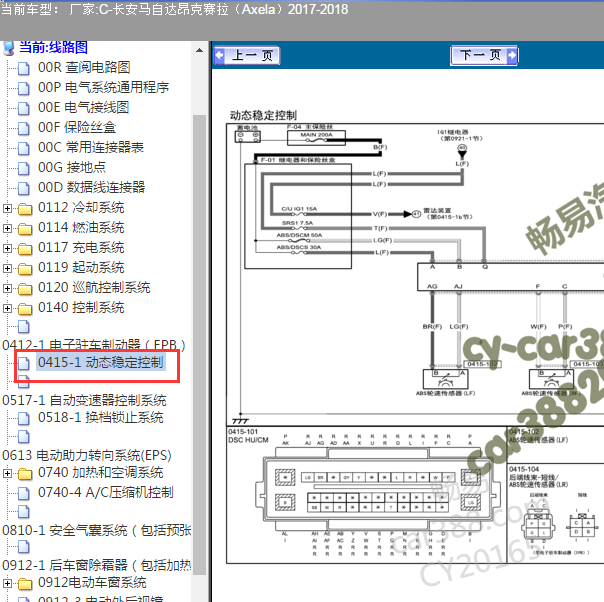
Task: Expand the 0912电动车窗系统 folder
Action: (x=7, y=584)
